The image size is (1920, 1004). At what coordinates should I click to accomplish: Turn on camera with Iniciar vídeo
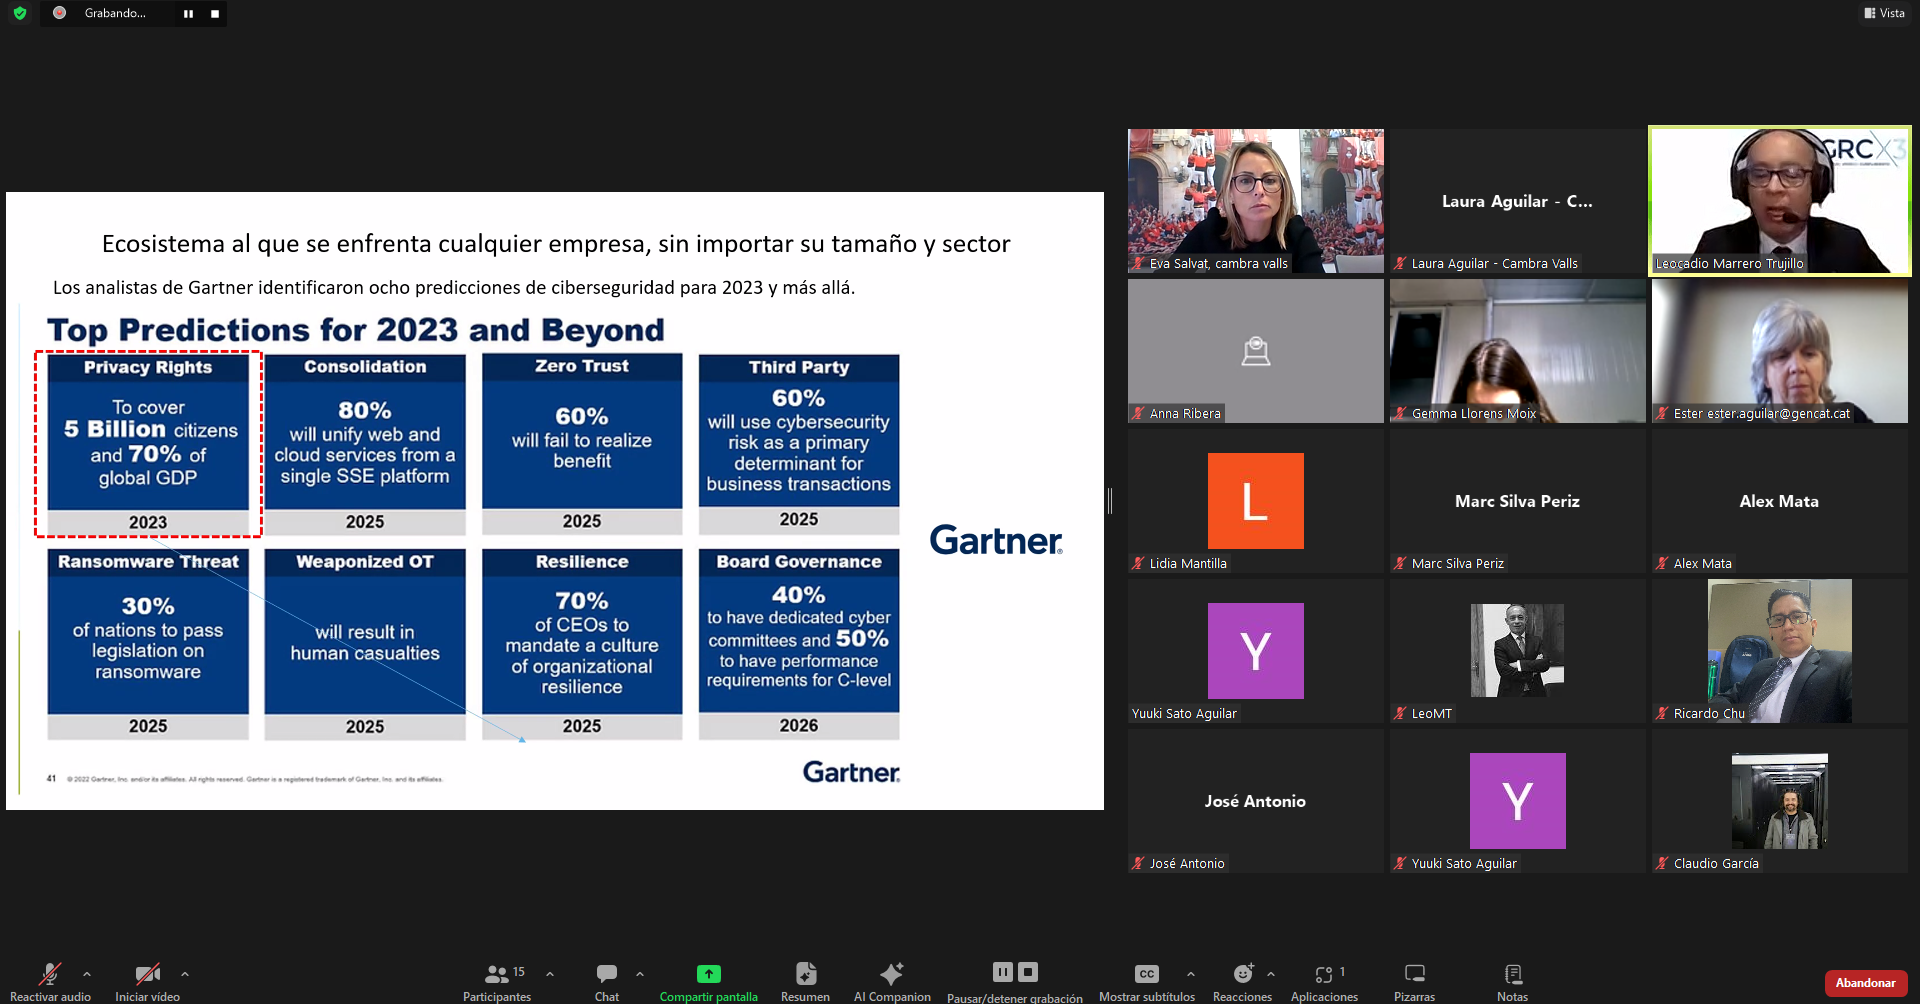click(147, 974)
